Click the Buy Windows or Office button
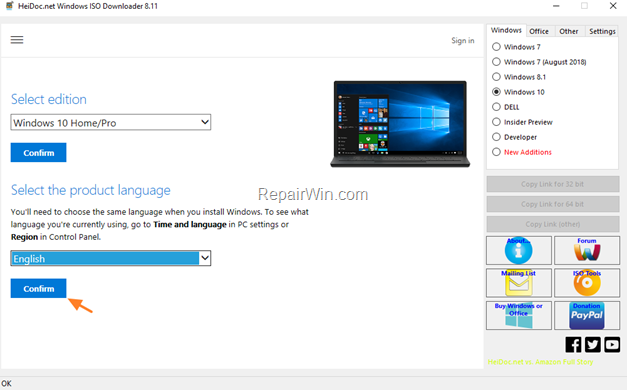Screen dimensions: 627x390 [519, 316]
